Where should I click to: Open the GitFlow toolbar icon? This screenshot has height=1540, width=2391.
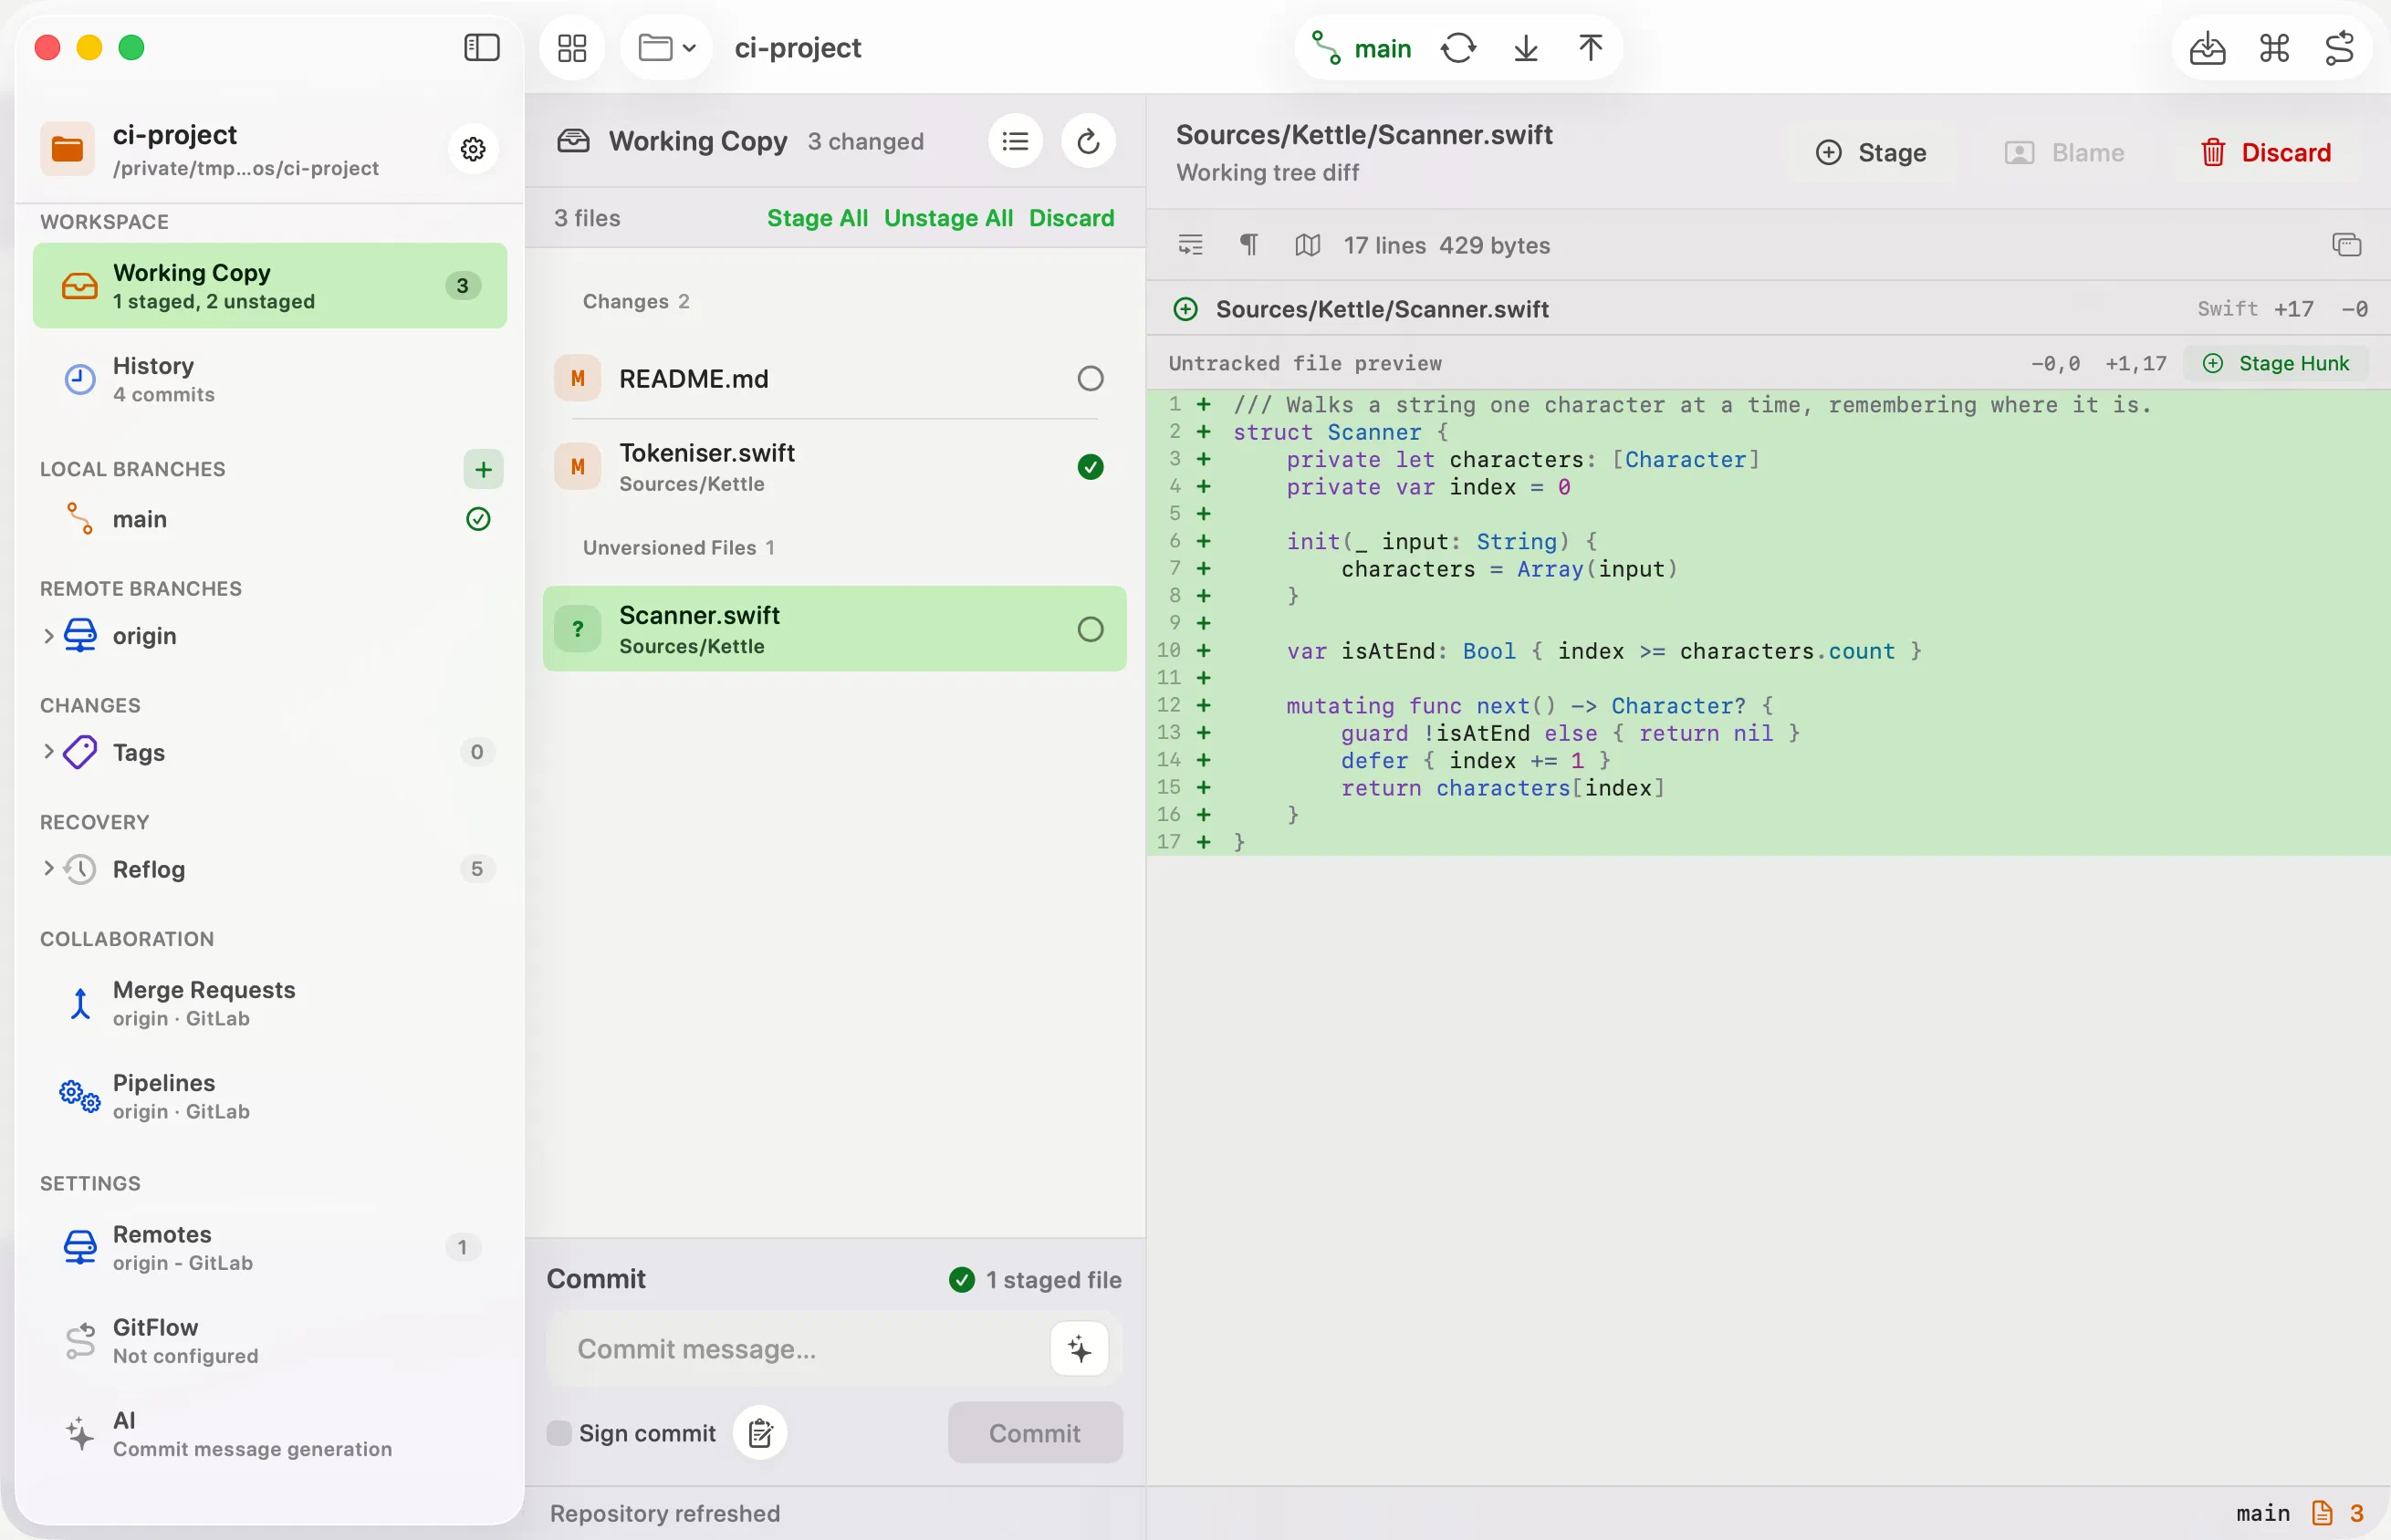coord(2339,48)
